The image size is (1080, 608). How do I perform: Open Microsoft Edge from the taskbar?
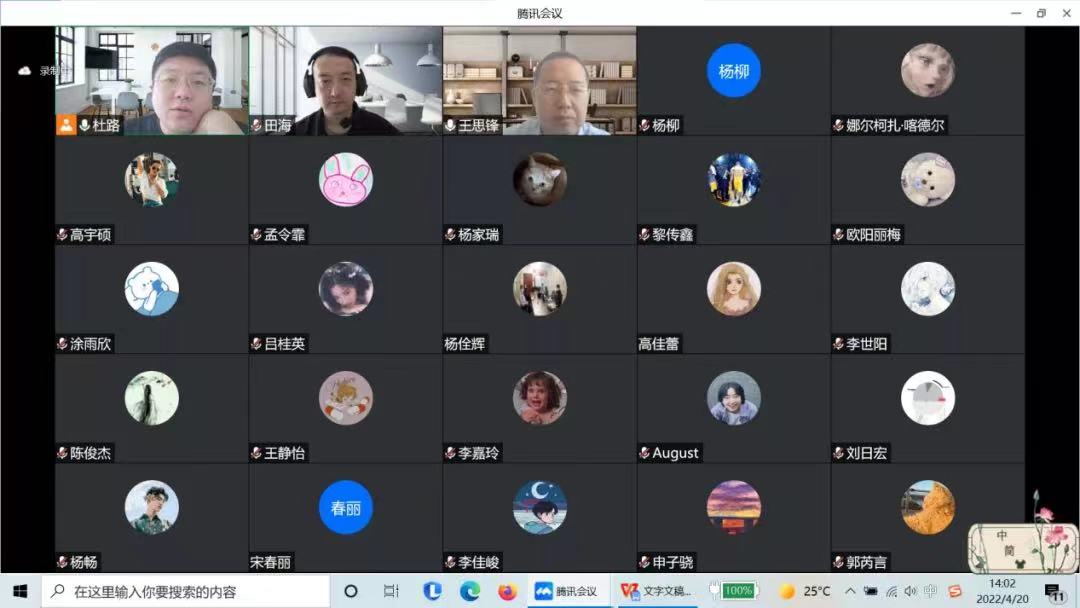pyautogui.click(x=470, y=591)
